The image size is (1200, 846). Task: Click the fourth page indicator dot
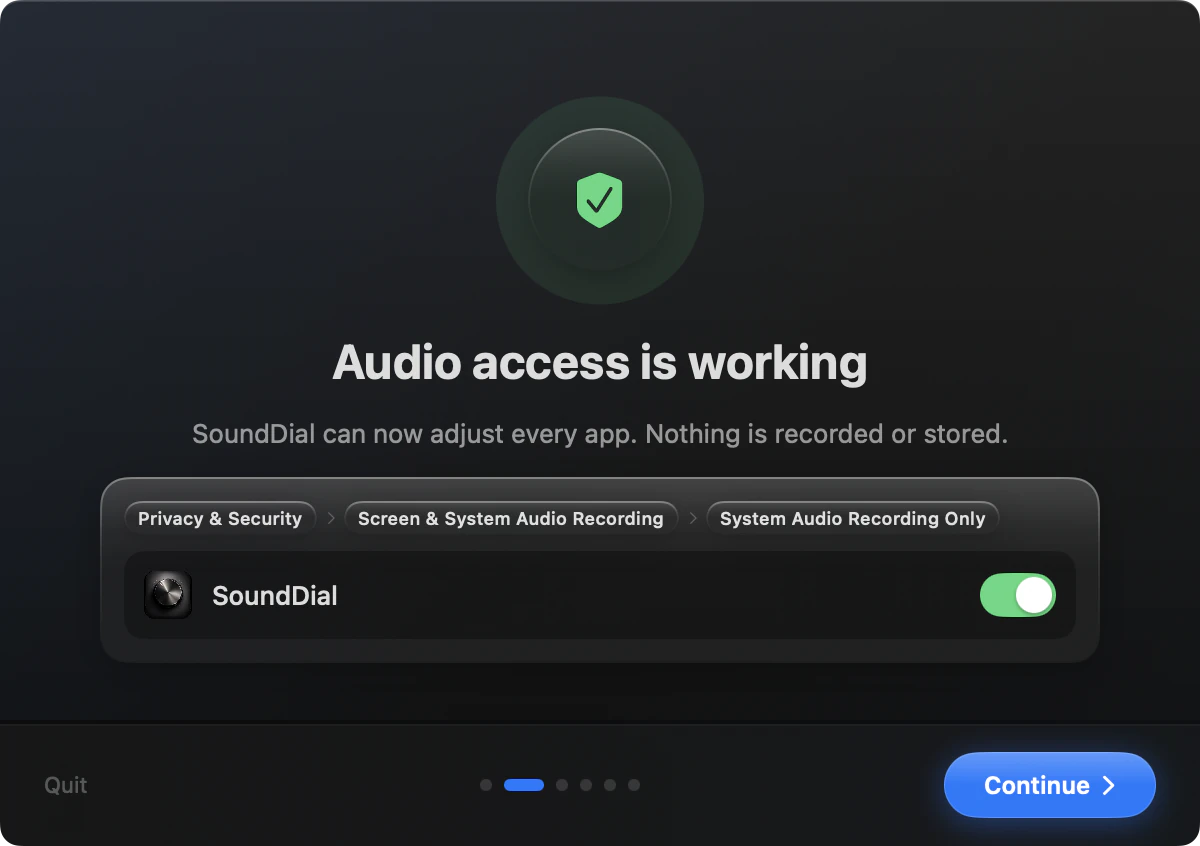586,785
